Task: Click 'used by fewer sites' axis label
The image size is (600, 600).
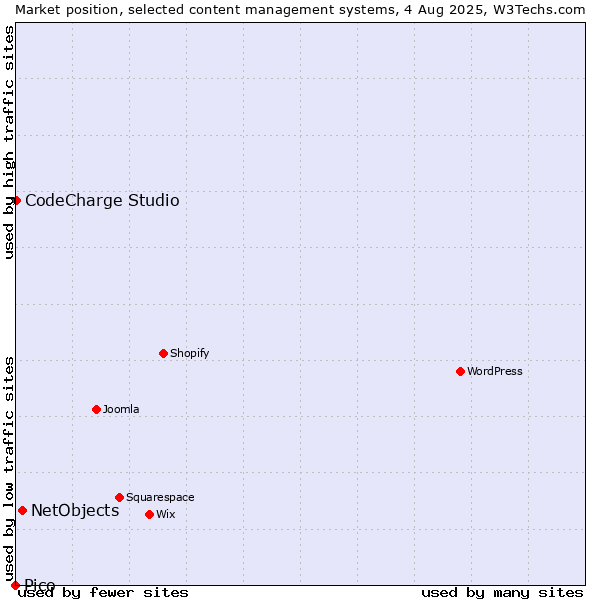Action: [103, 593]
